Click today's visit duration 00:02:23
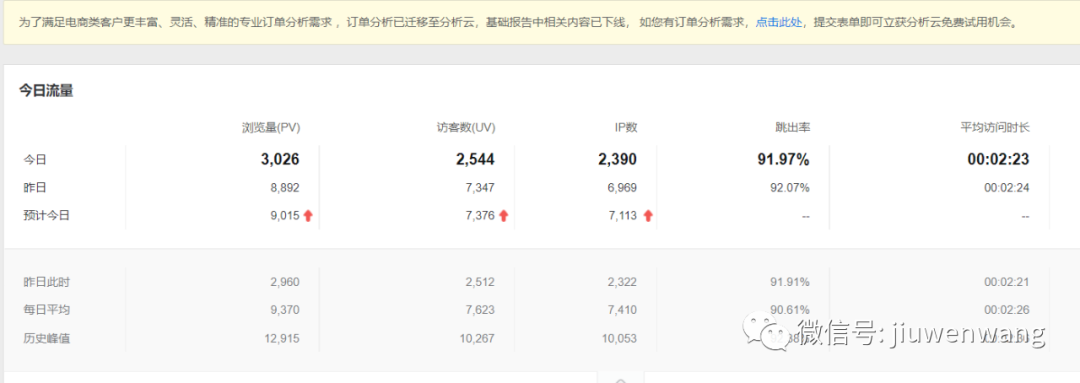1080x383 pixels. point(999,159)
